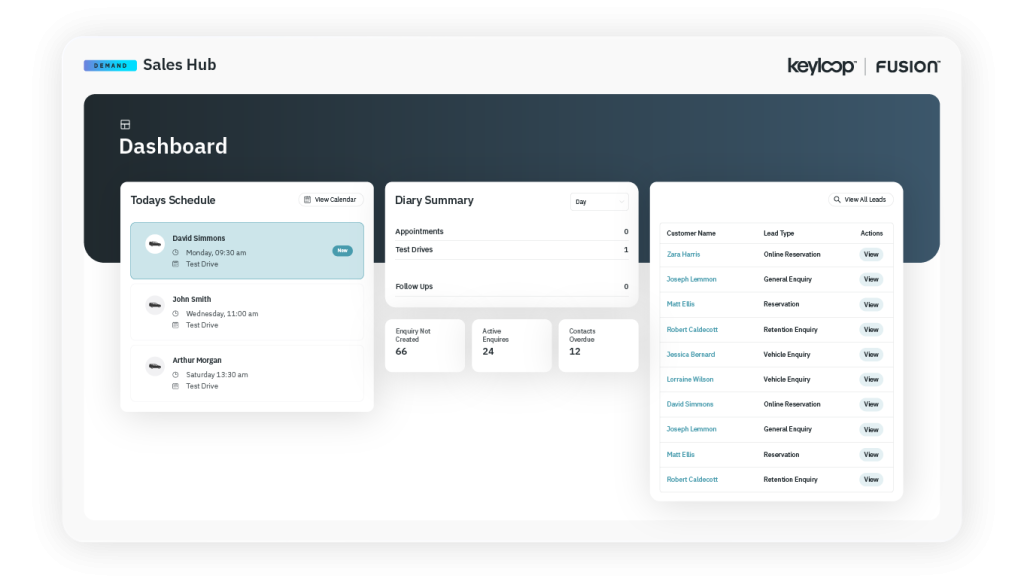Viewport: 1024px width, 579px height.
Task: Open the Day dropdown in Diary Summary
Action: tap(599, 201)
